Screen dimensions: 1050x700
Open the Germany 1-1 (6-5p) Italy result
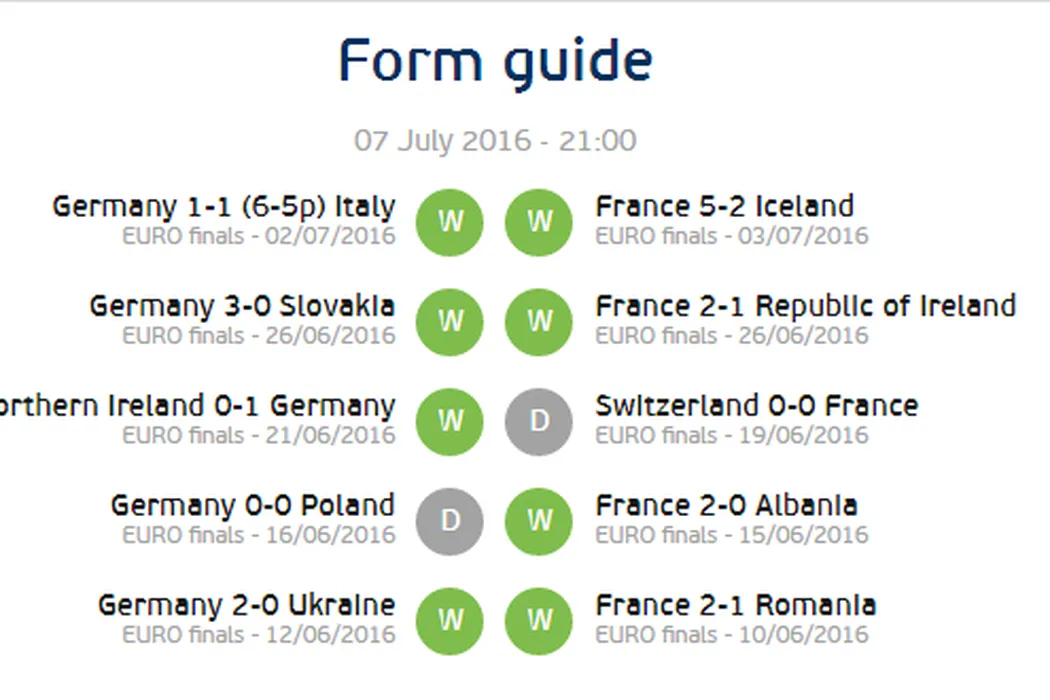[223, 207]
